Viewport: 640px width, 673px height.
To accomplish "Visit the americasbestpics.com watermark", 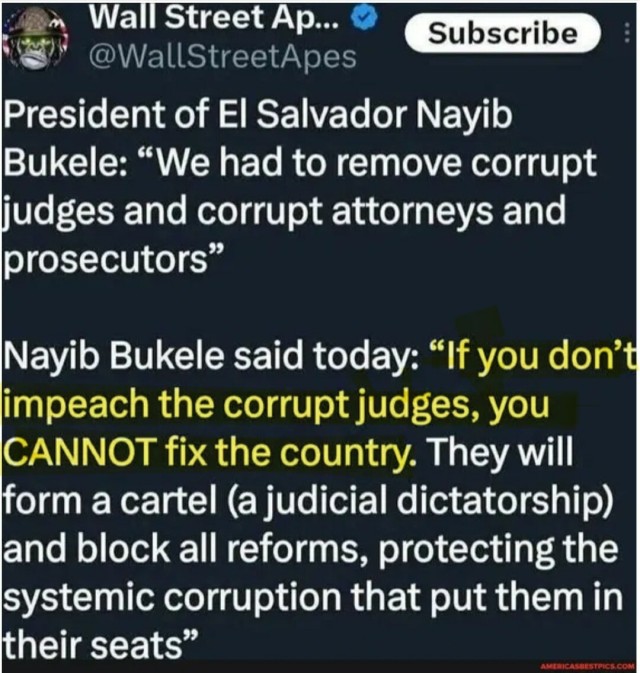I will point(588,665).
